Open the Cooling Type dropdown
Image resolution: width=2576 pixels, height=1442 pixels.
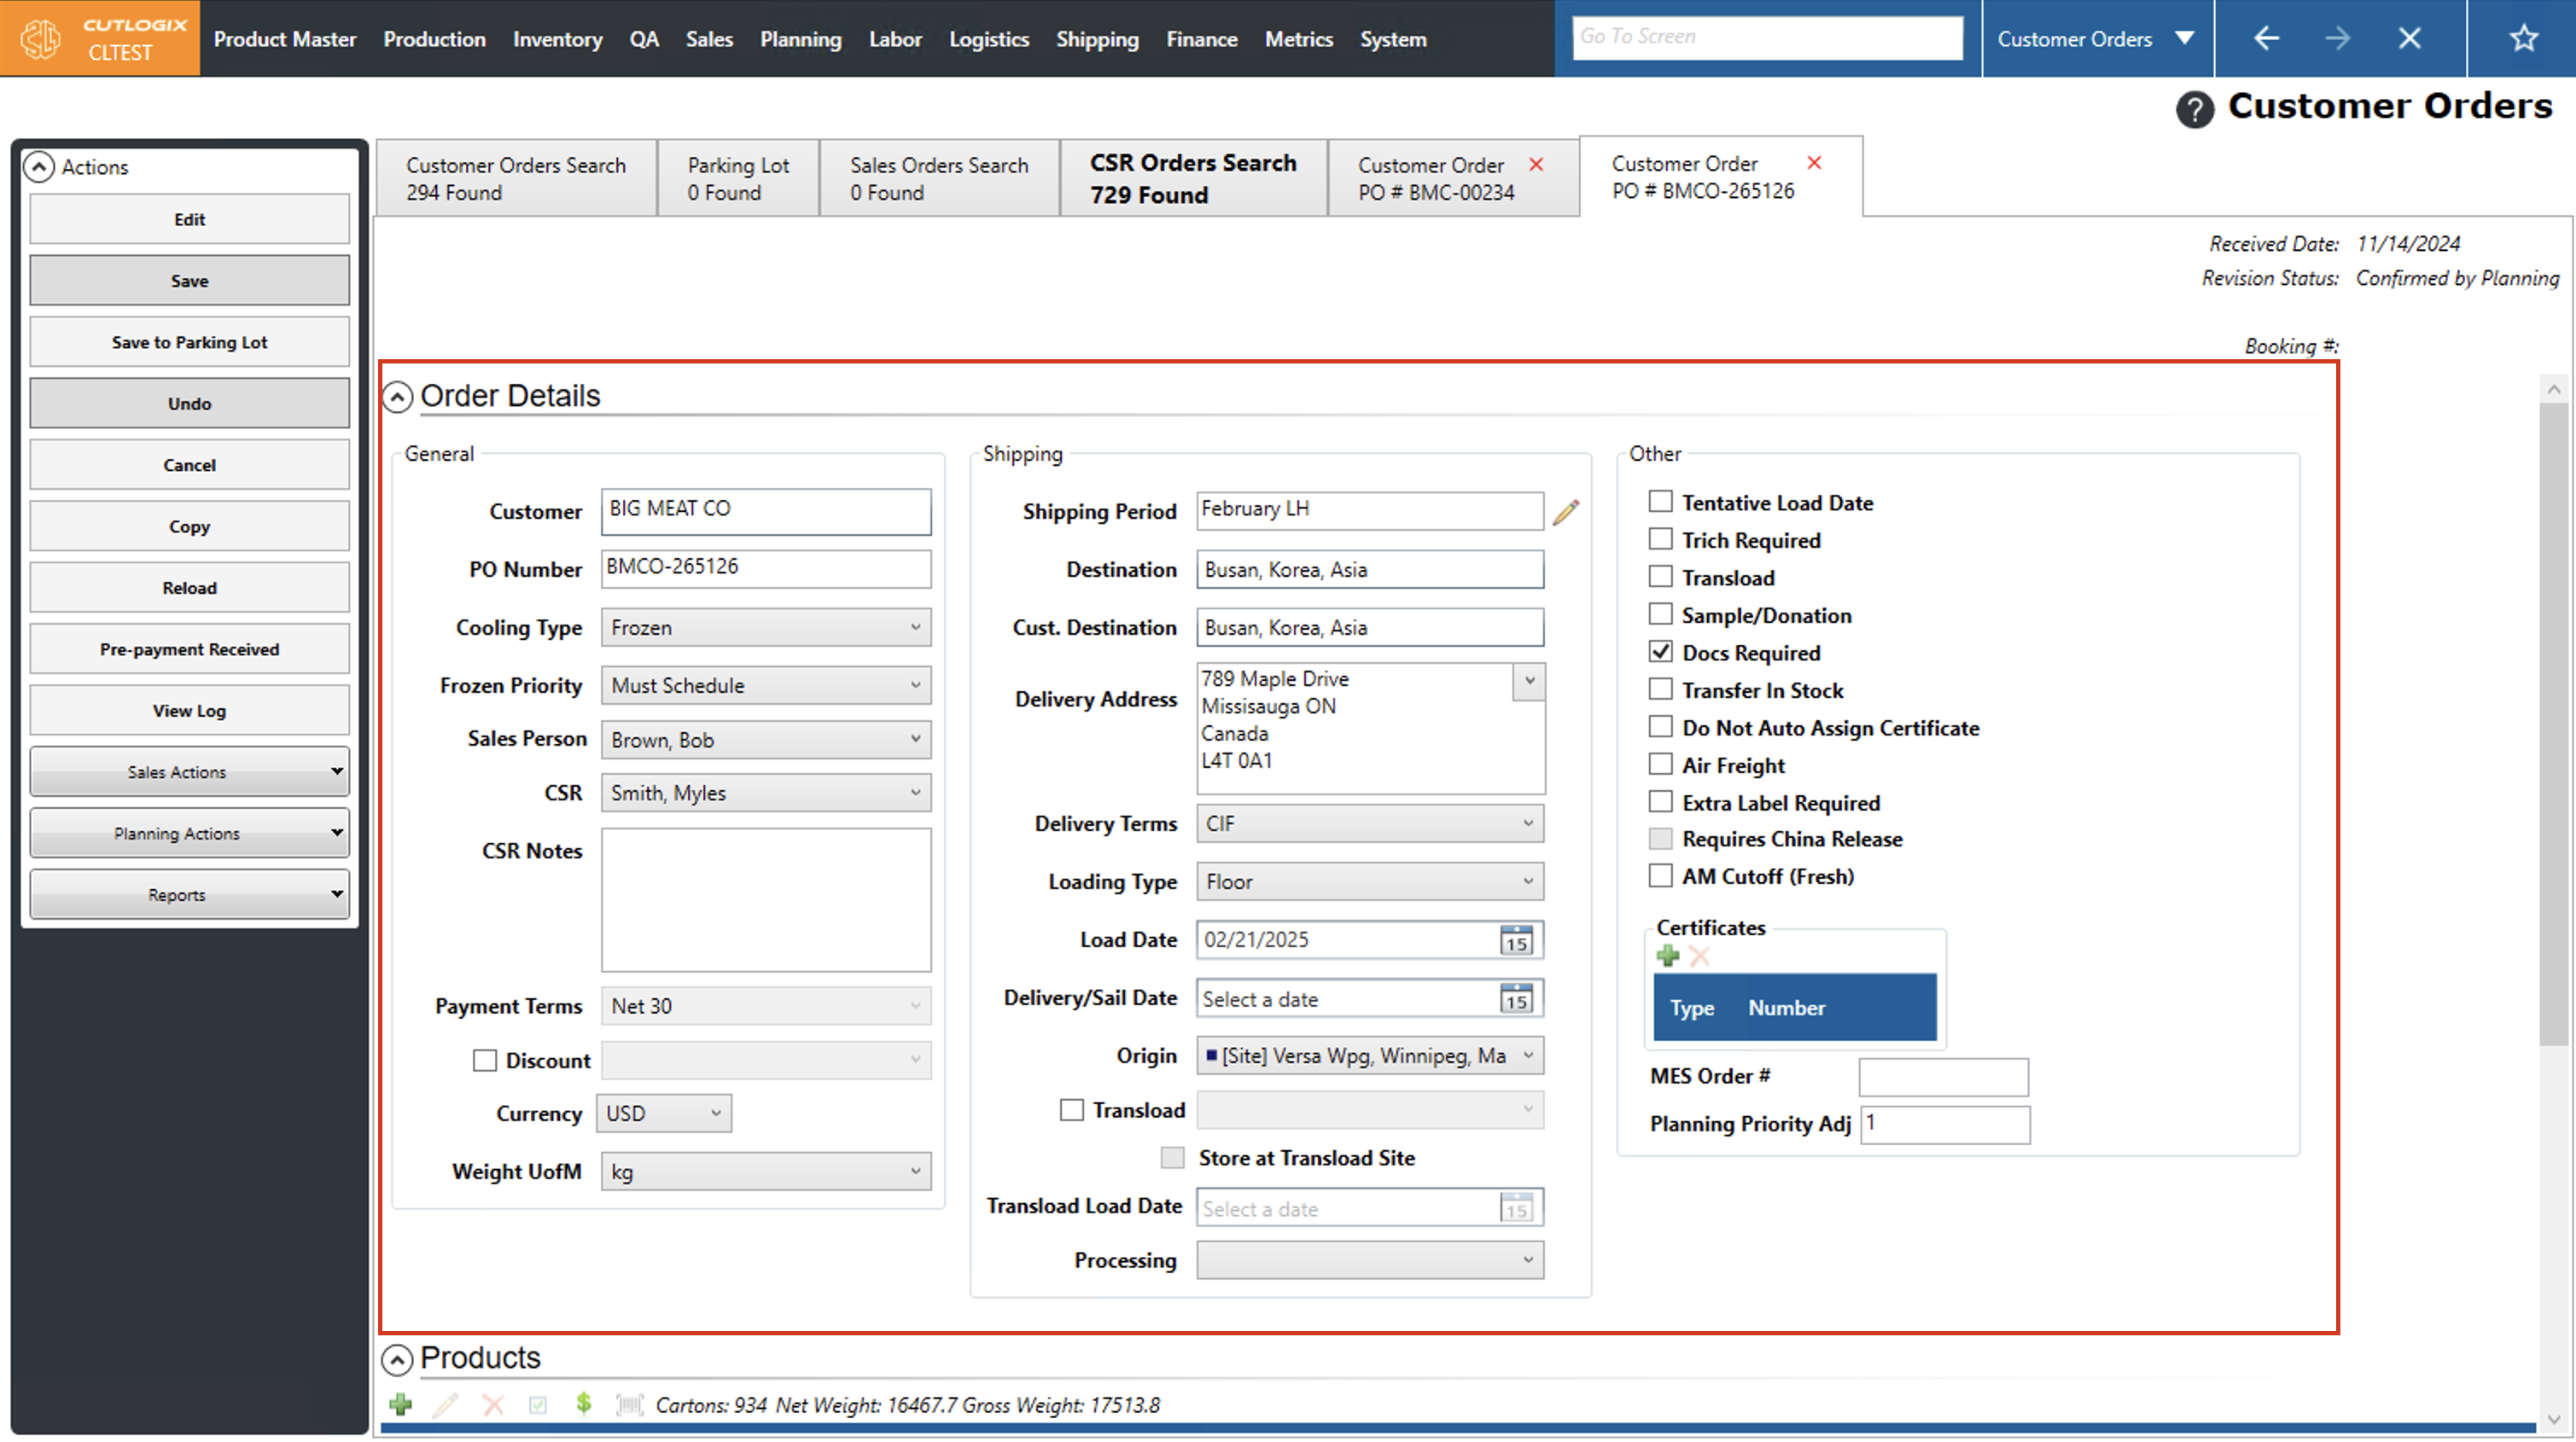pos(766,628)
